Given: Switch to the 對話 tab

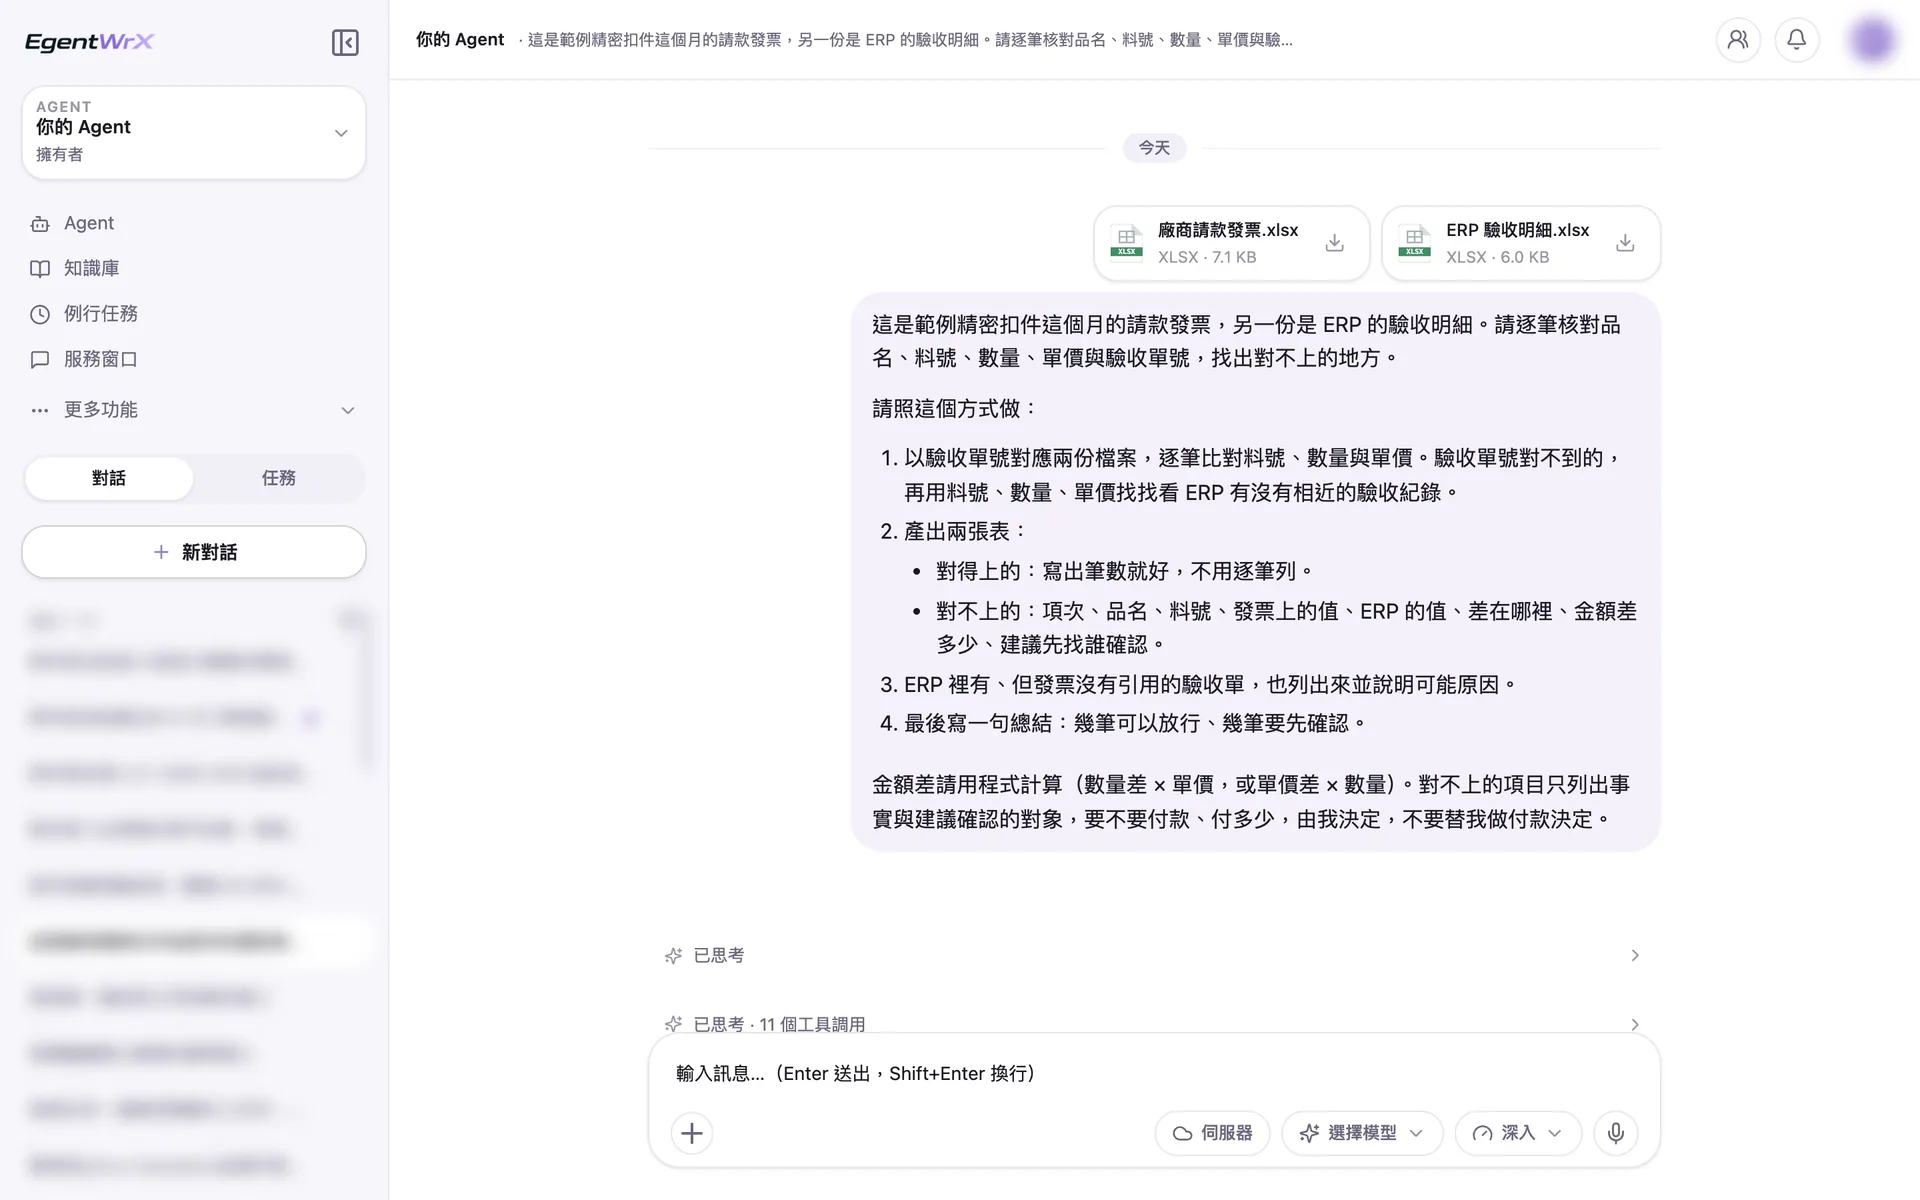Looking at the screenshot, I should 109,478.
